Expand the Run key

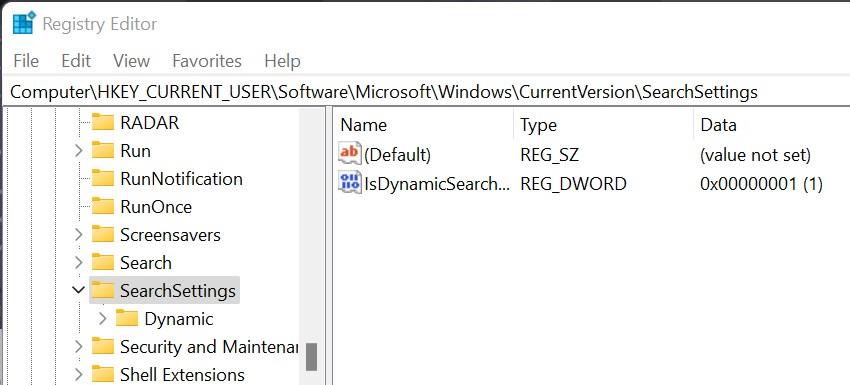click(79, 150)
